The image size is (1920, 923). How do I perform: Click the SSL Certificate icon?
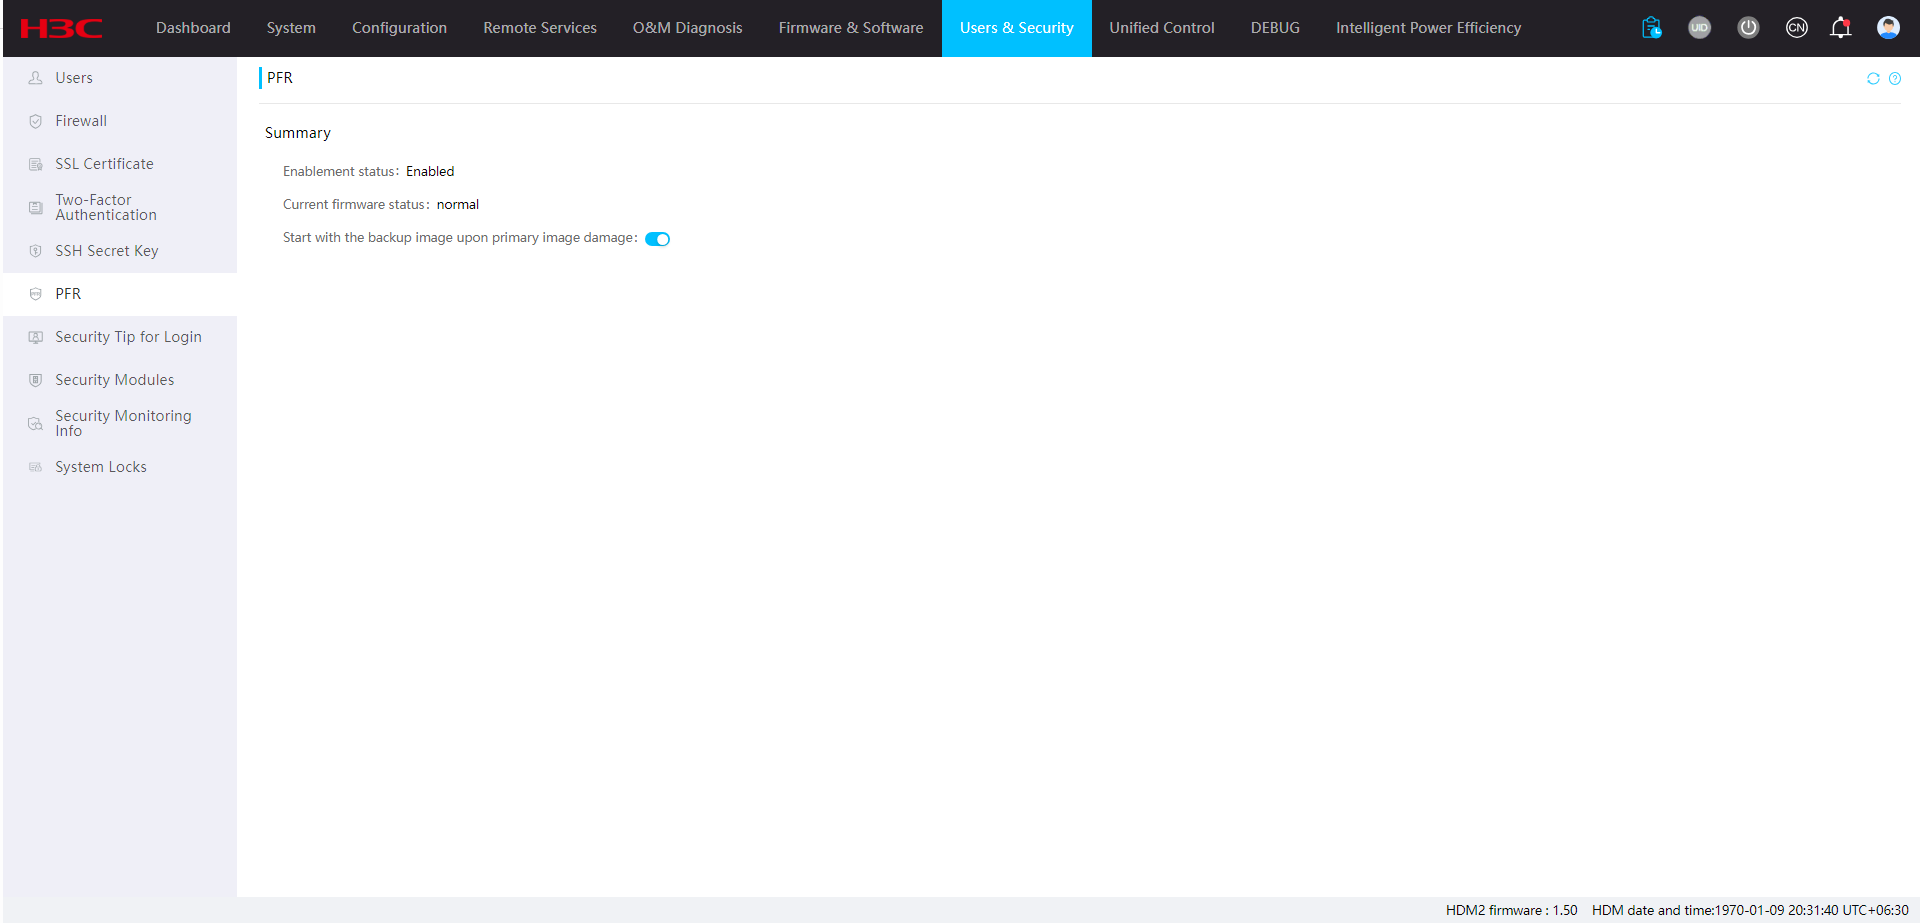click(x=35, y=164)
